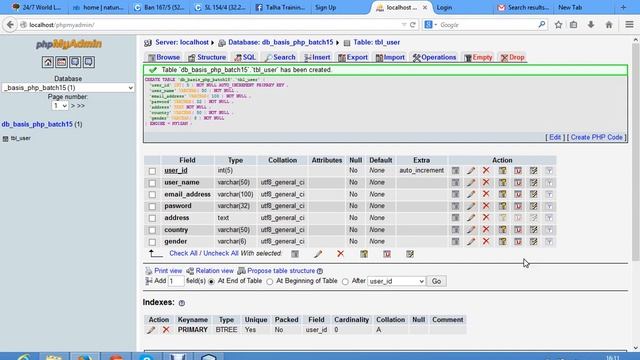Switch to the Export tab
Viewport: 640px width, 360px height.
(x=353, y=58)
